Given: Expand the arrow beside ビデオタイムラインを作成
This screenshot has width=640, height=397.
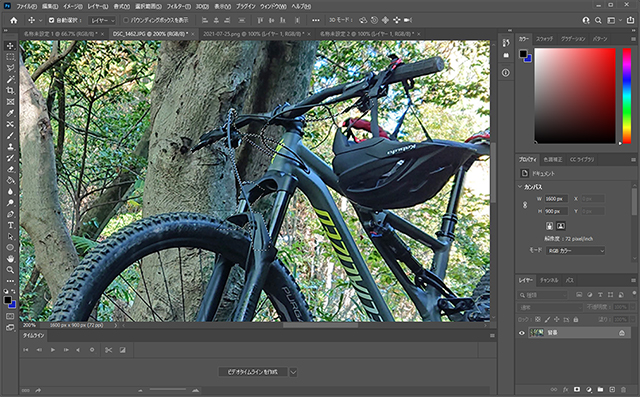Looking at the screenshot, I should click(293, 372).
